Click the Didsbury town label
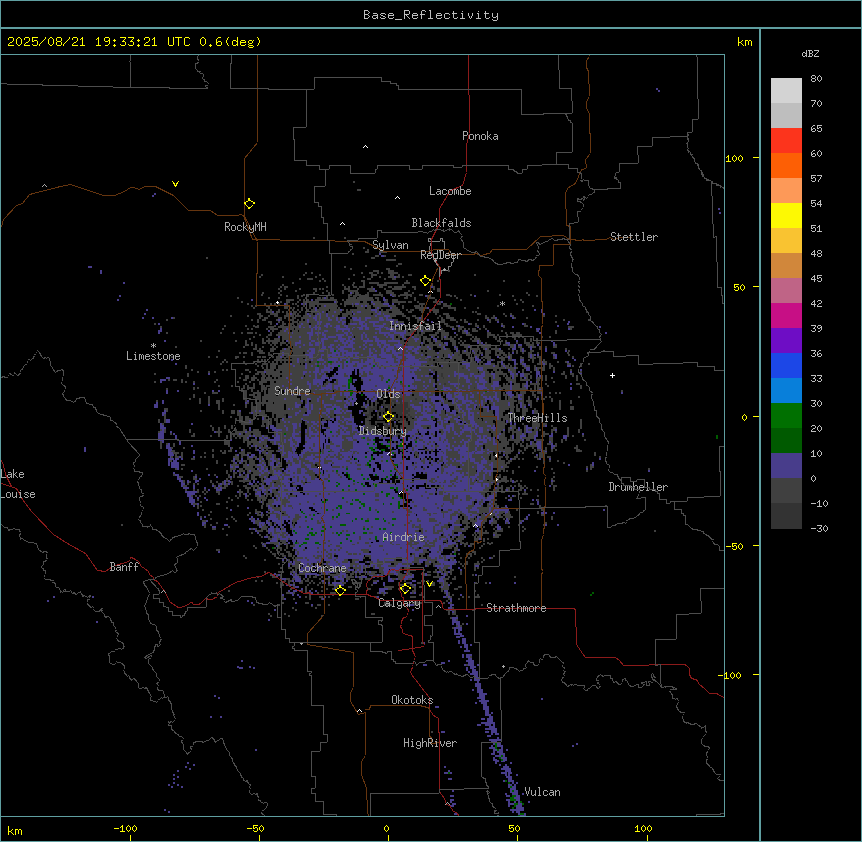The image size is (862, 842). [383, 431]
